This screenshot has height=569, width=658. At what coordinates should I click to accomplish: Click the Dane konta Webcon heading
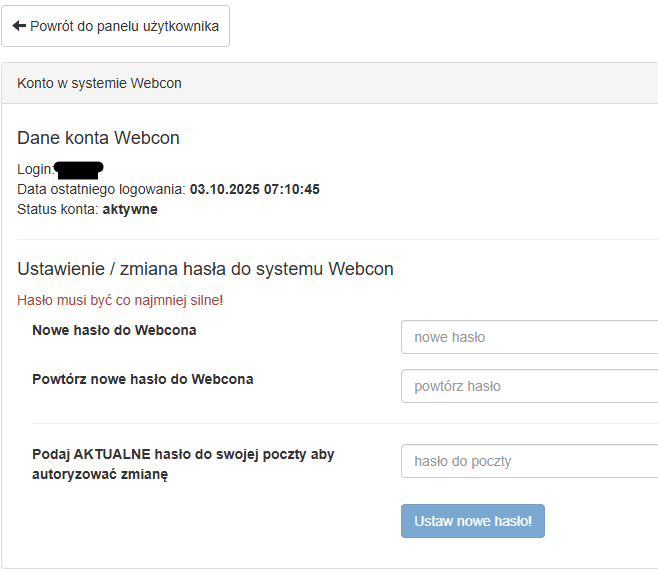[98, 138]
